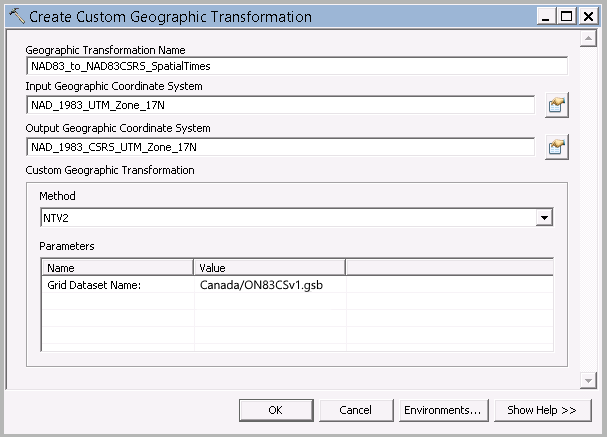Open the Output Geographic Coordinate System picker

[x=557, y=148]
